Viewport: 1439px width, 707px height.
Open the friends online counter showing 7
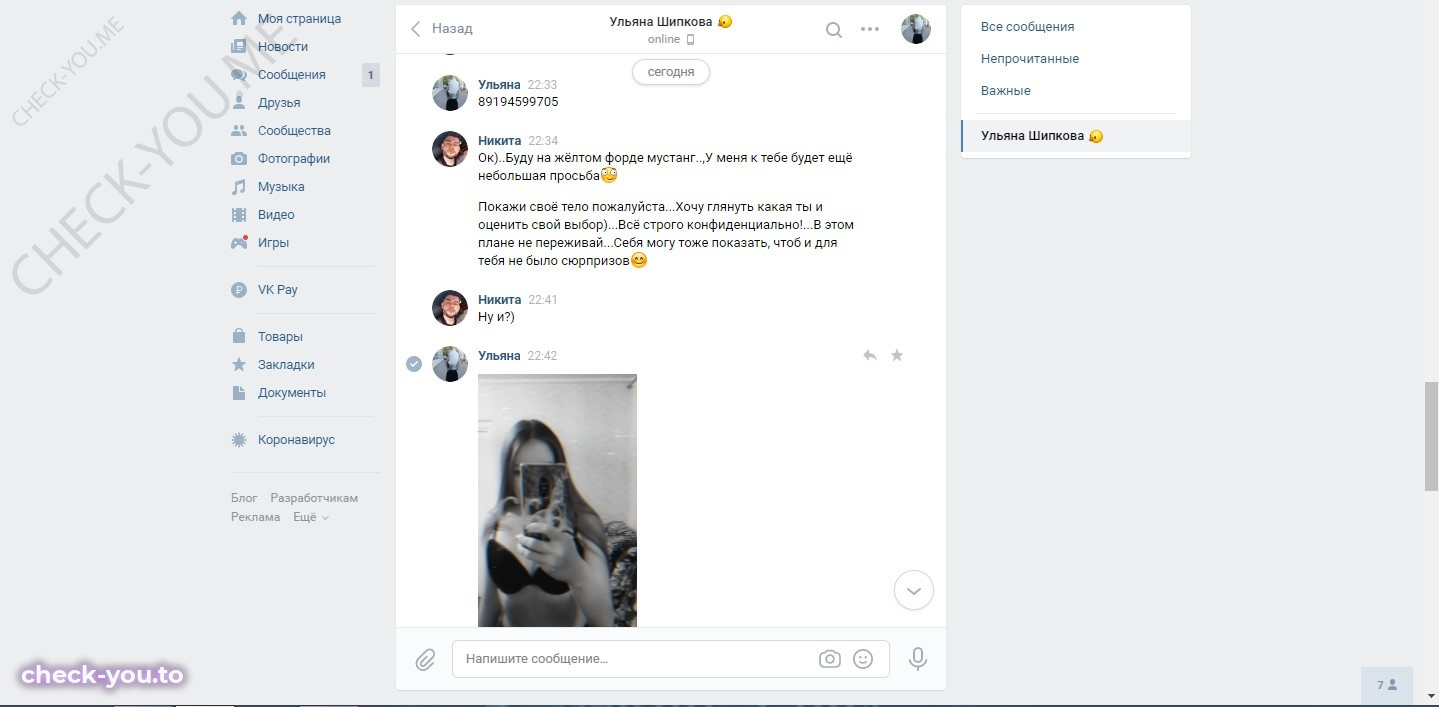point(1387,686)
